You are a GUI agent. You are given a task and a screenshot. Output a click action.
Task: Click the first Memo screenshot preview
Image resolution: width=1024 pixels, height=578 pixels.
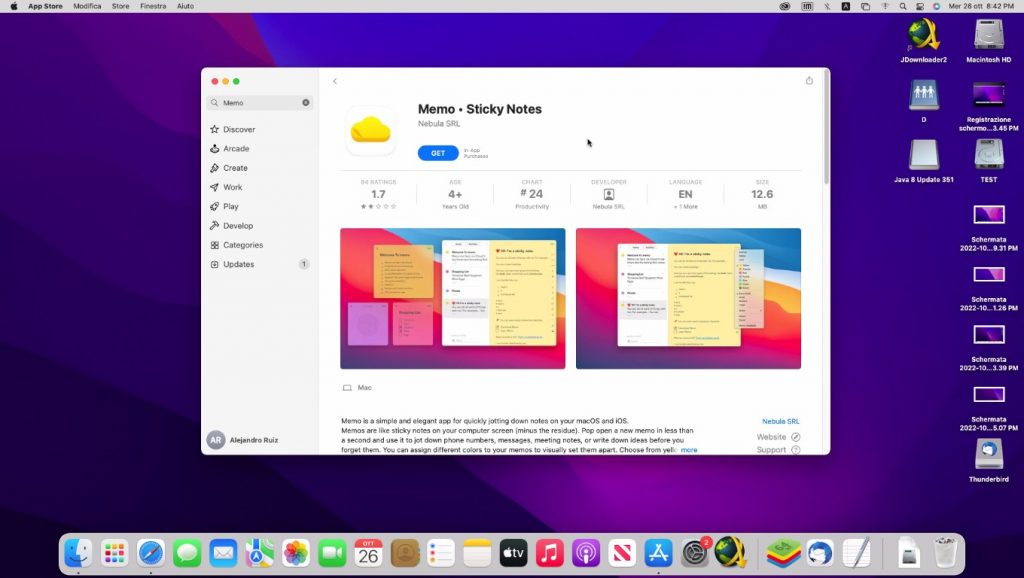coord(452,298)
